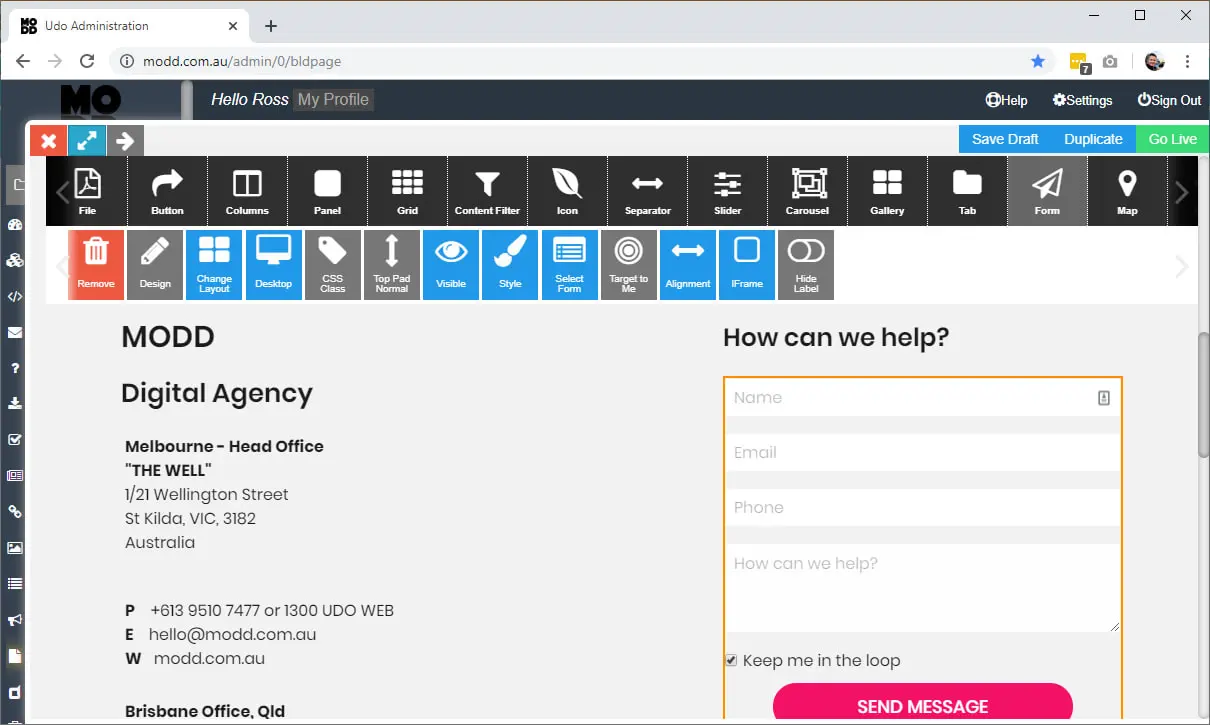The width and height of the screenshot is (1210, 725).
Task: Open a new browser tab
Action: coord(270,26)
